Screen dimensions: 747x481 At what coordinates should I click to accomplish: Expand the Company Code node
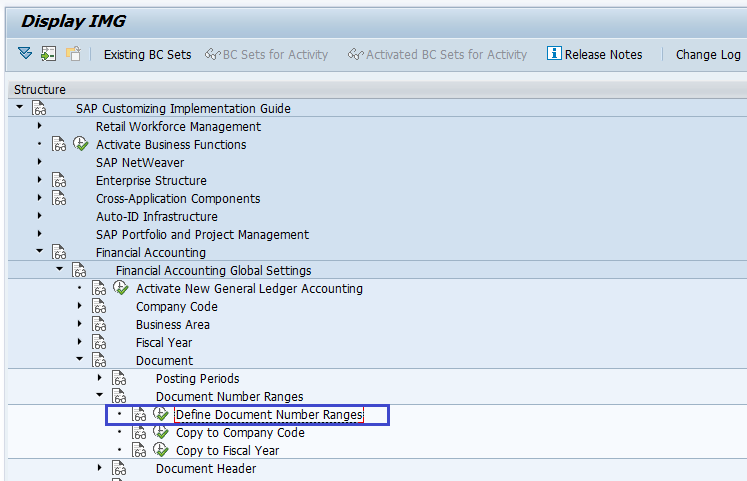pos(80,306)
